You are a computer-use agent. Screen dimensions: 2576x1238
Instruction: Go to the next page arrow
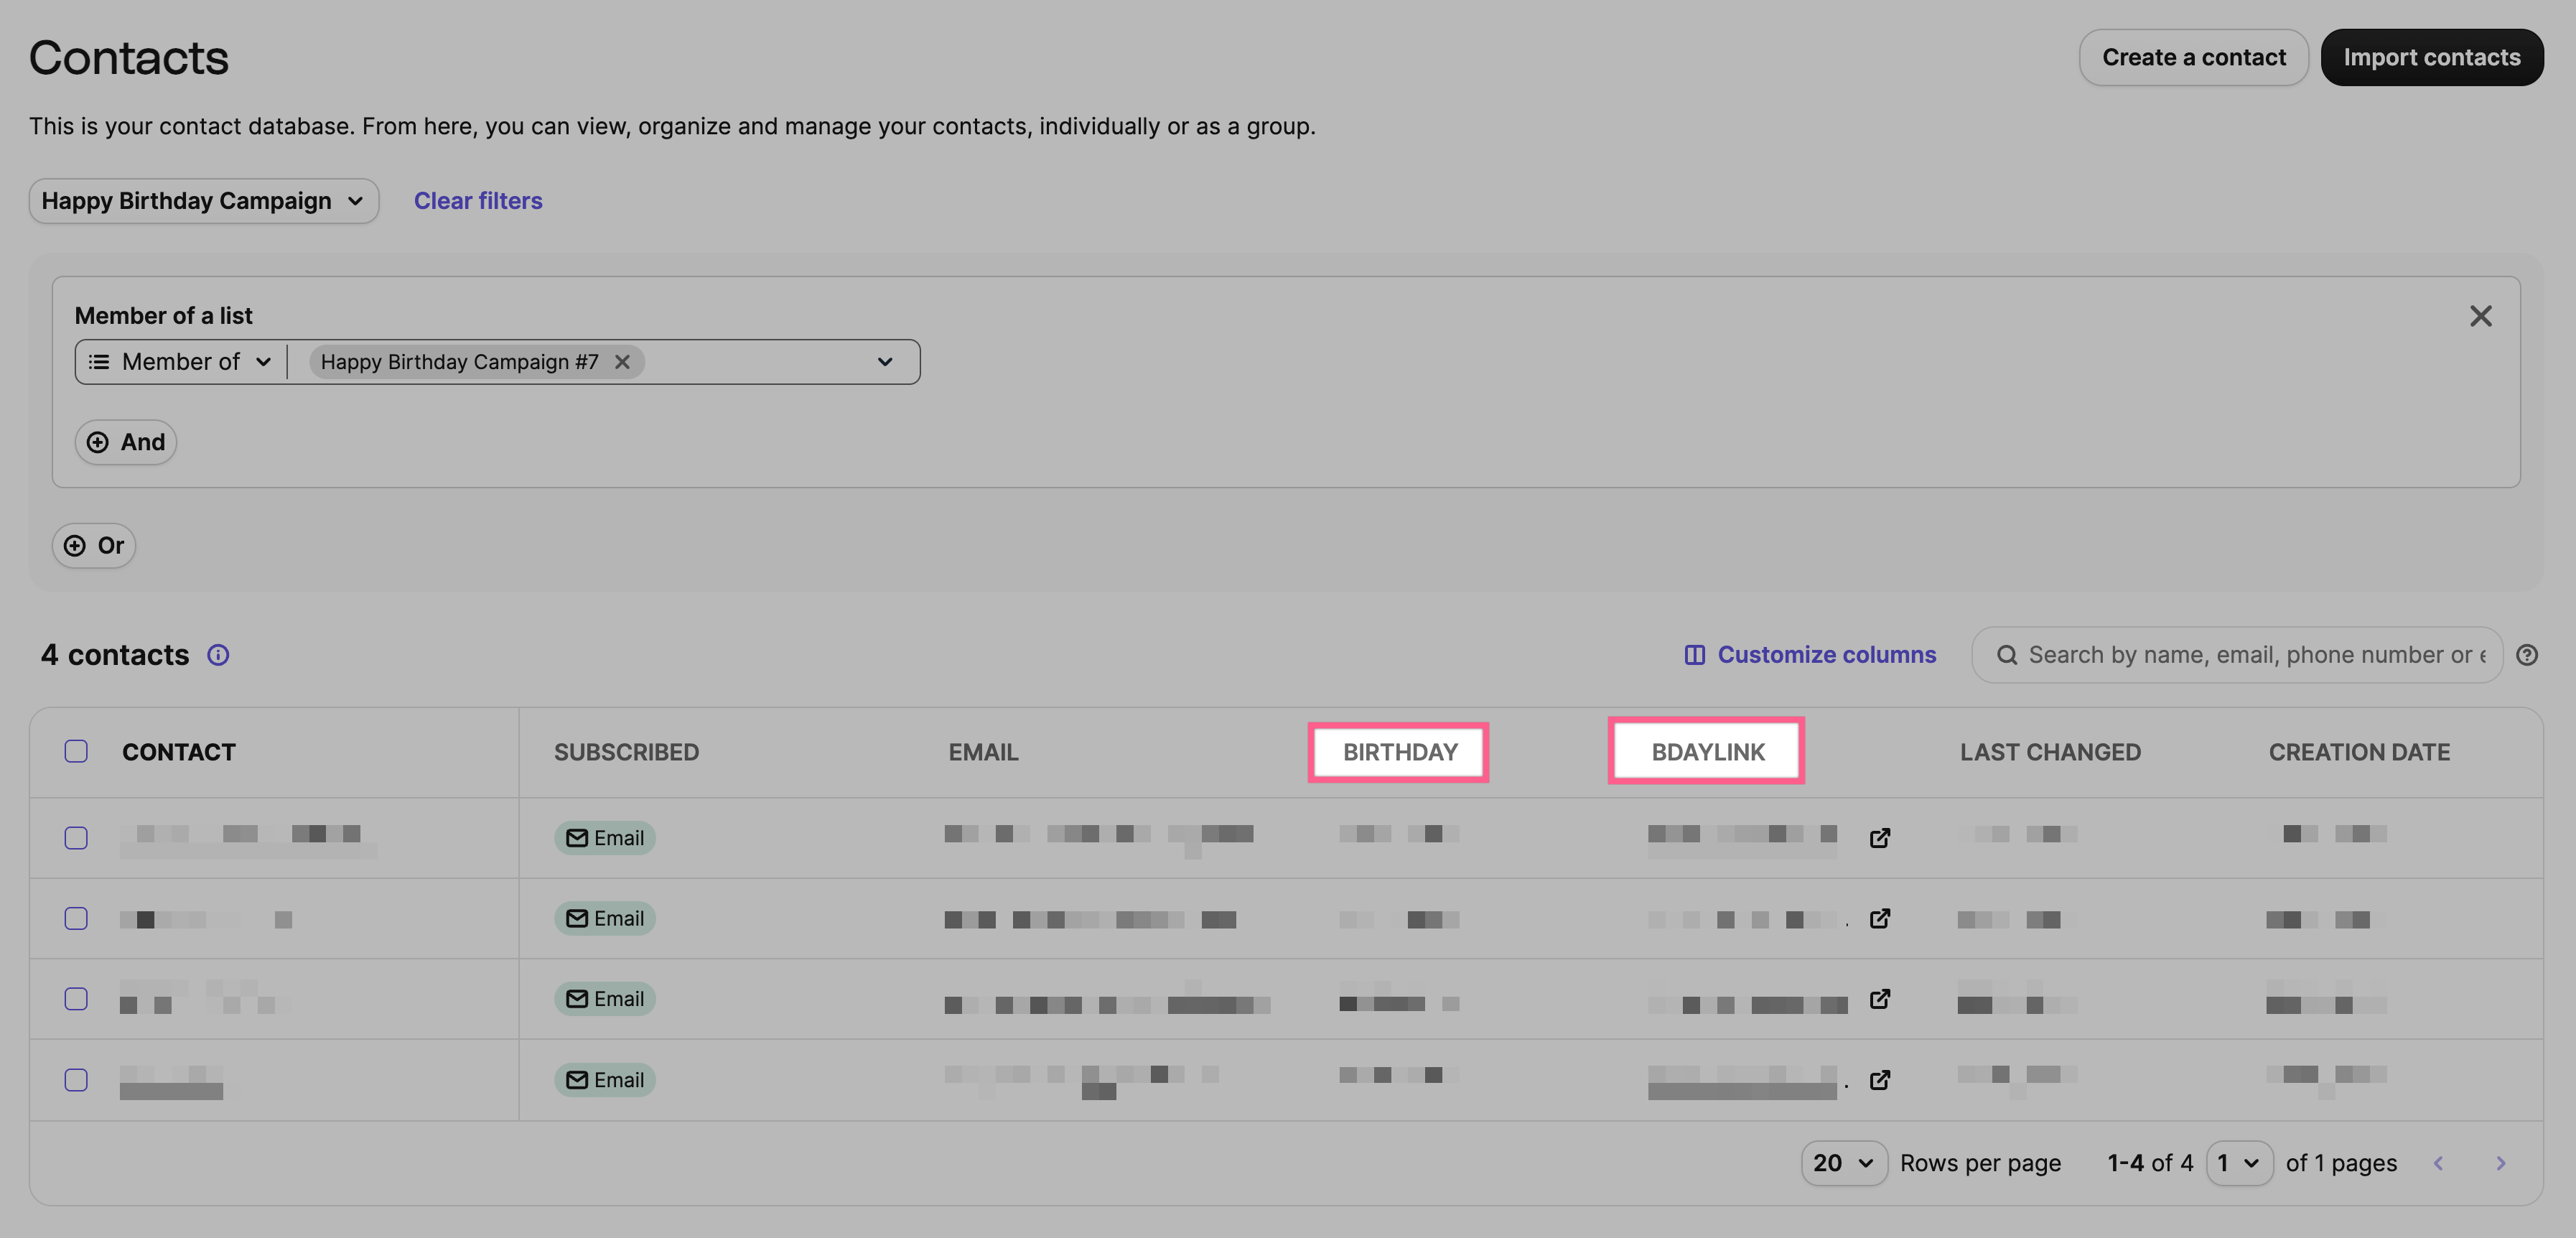point(2500,1163)
